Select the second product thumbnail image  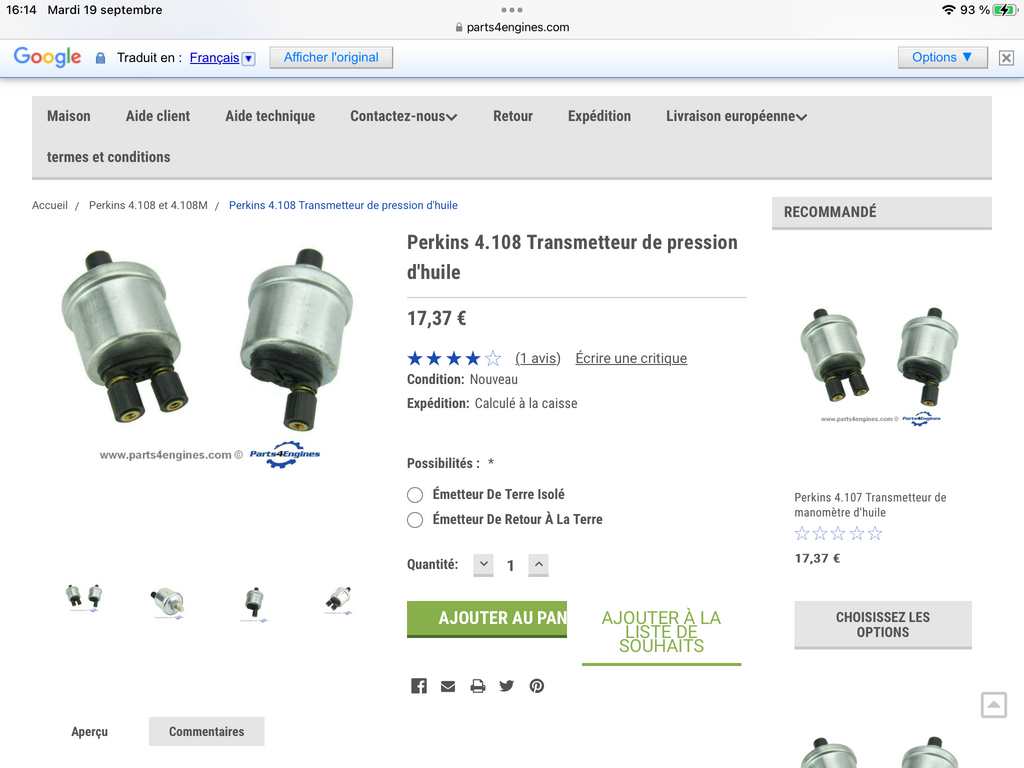[x=168, y=601]
